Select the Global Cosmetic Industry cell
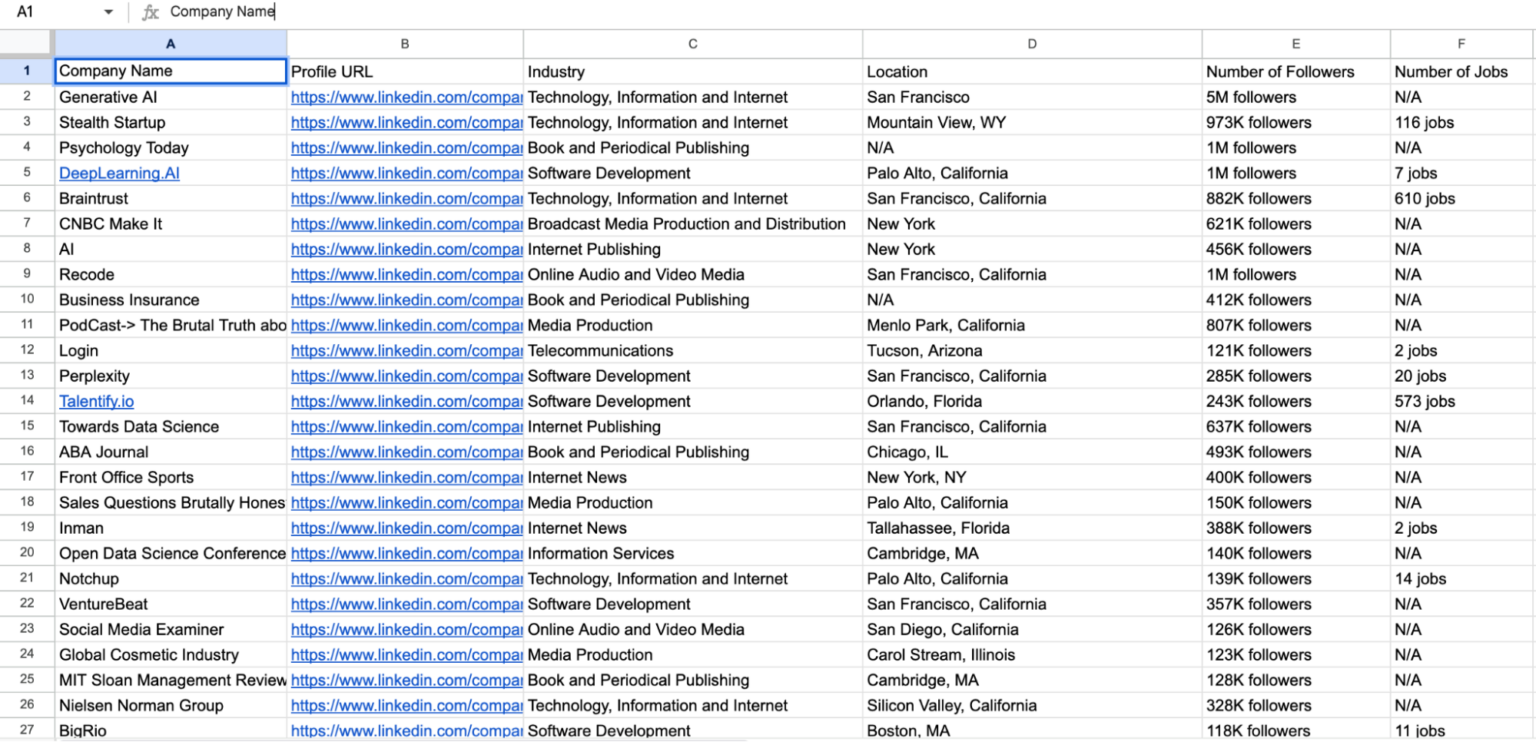Image resolution: width=1536 pixels, height=742 pixels. coord(171,655)
